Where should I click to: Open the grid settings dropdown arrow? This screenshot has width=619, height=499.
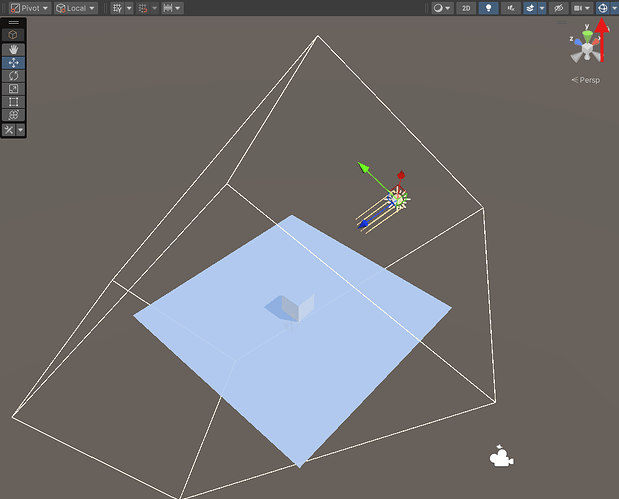(129, 8)
